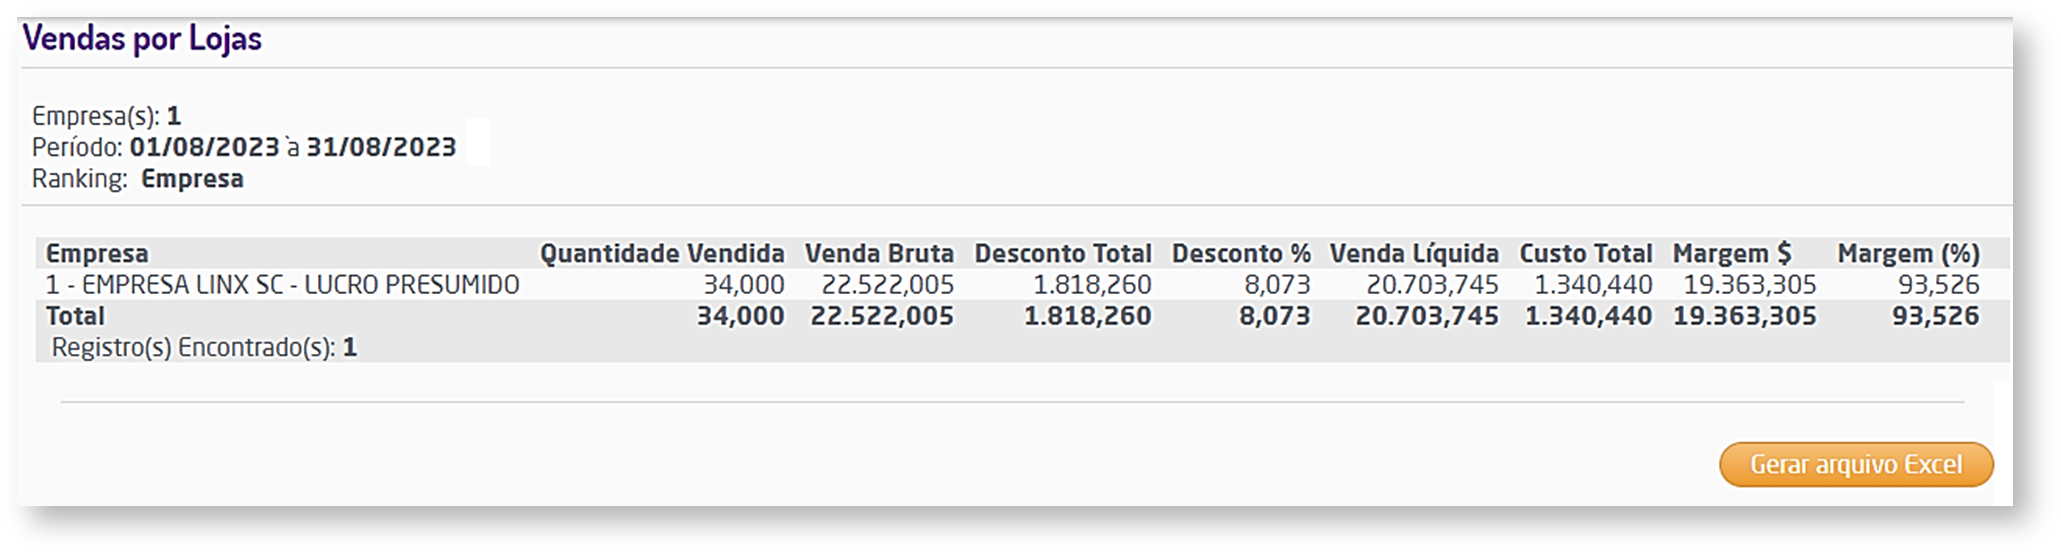The image size is (2061, 554).
Task: Click the end date 31/08/2023
Action: point(381,147)
